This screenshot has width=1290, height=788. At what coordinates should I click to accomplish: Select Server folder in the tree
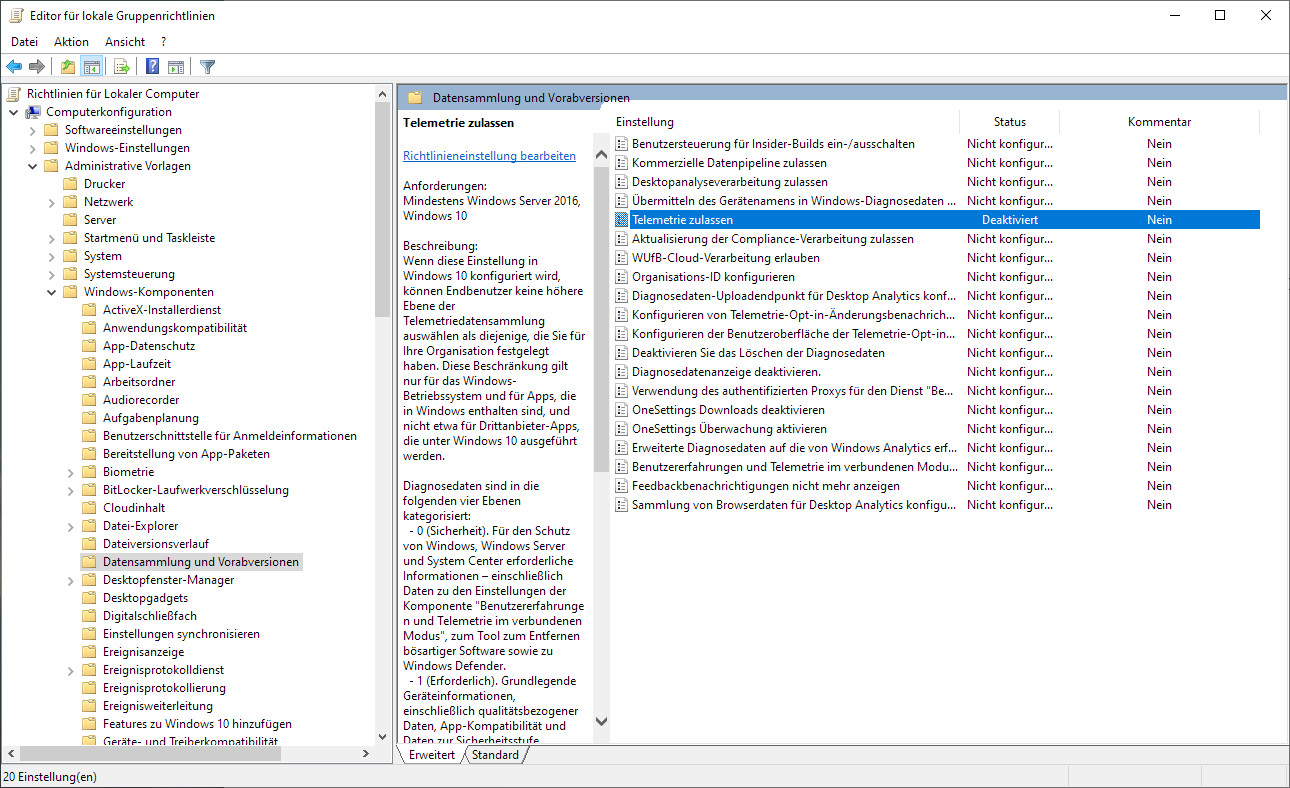coord(100,220)
